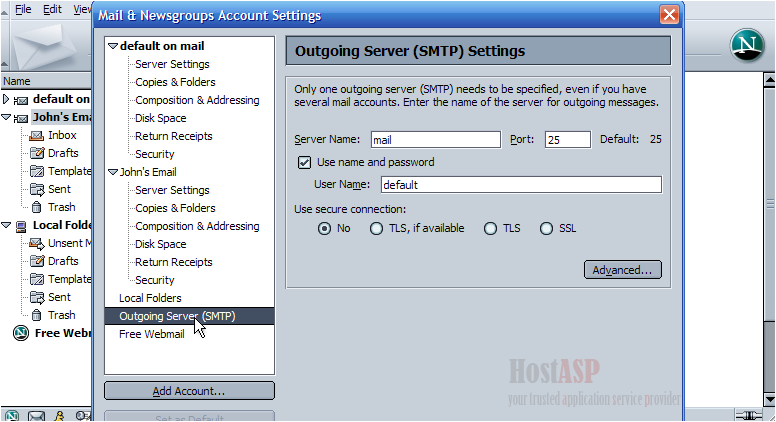Open Address Book icon in component bar
Screen dimensions: 776x422
(x=83, y=416)
